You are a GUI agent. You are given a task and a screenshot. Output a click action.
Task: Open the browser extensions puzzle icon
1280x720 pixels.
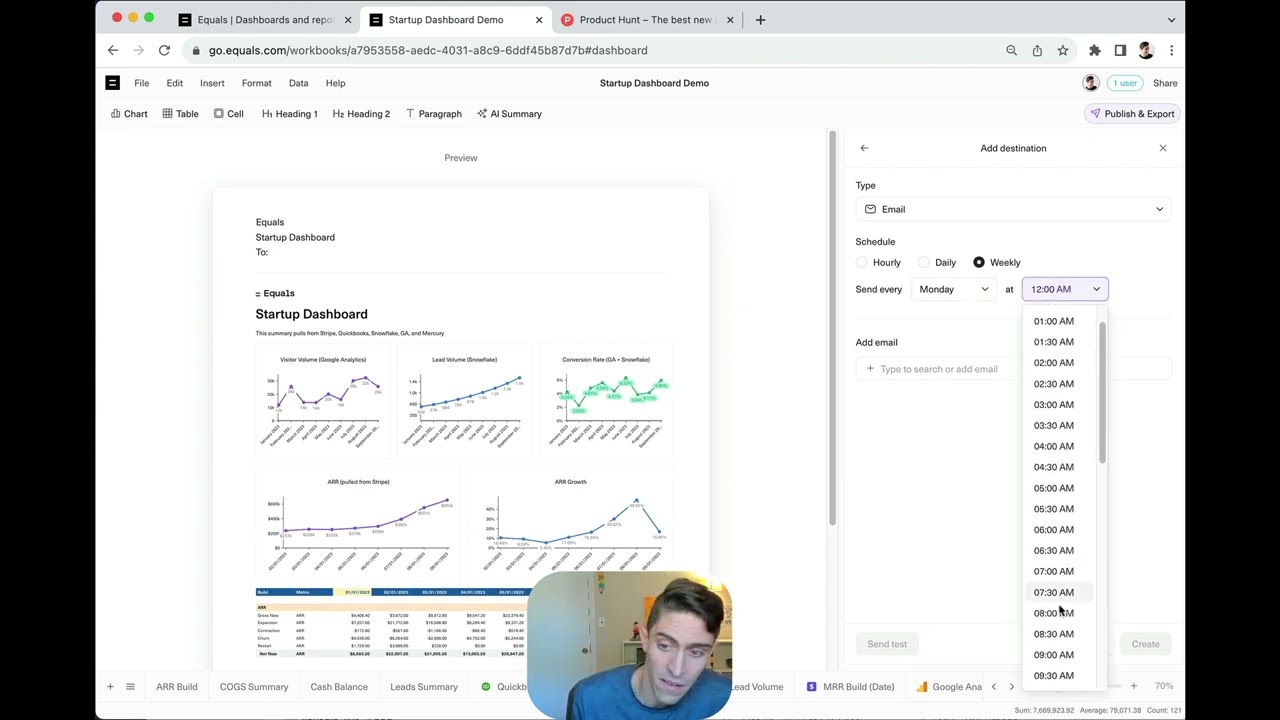pyautogui.click(x=1095, y=50)
